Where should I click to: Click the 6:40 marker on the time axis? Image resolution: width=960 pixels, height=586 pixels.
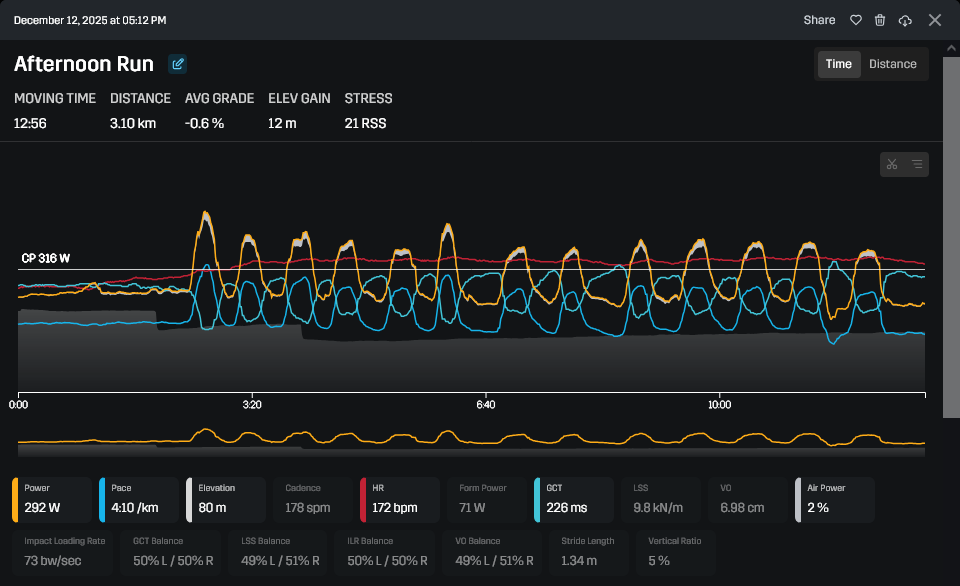click(486, 404)
